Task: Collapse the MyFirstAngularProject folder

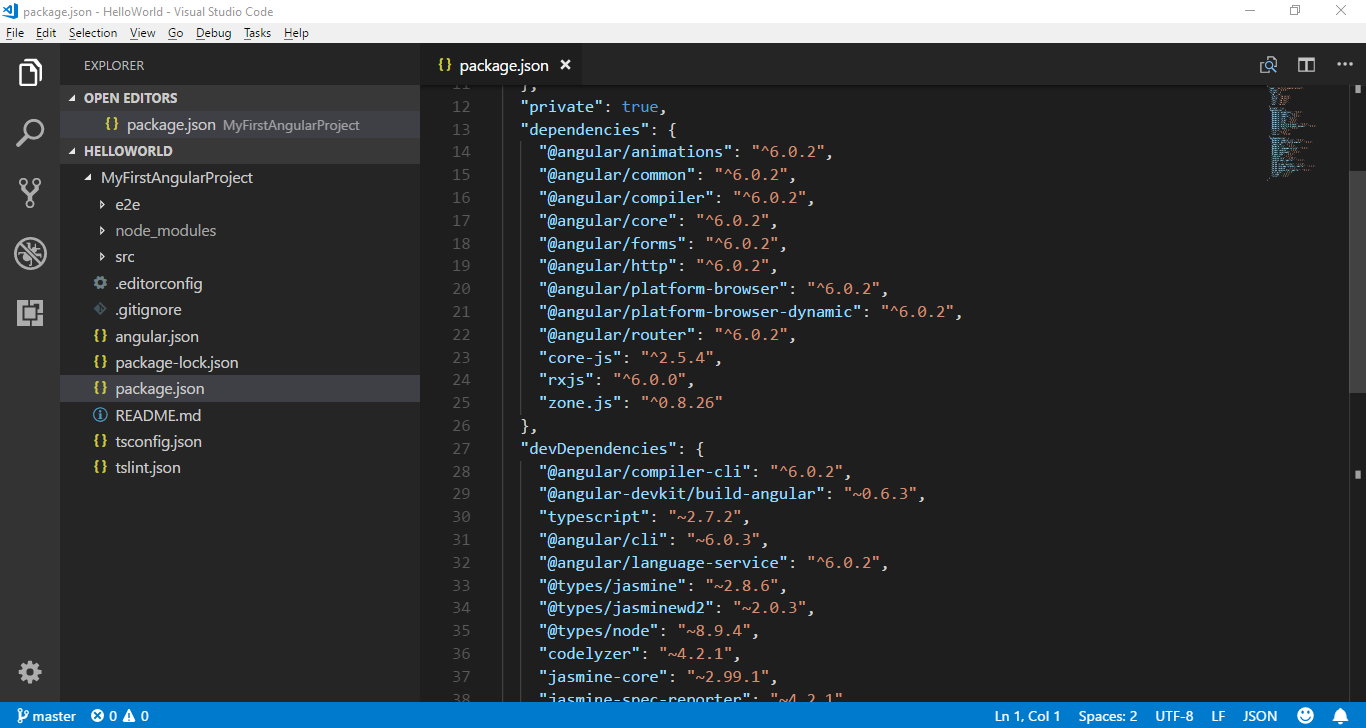Action: point(240,178)
